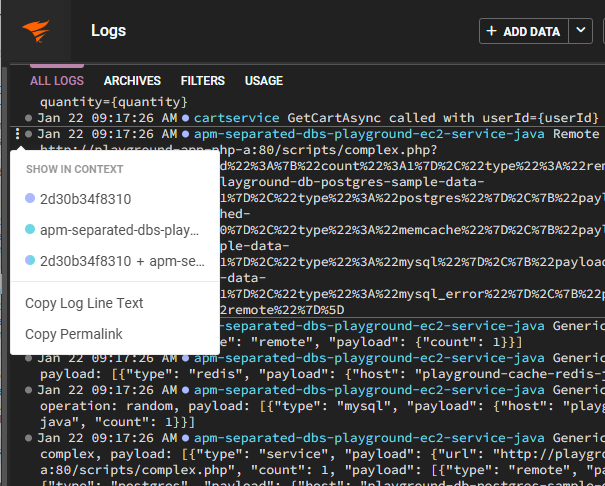Click the gray severity dot on cartservice row

pyautogui.click(x=28, y=118)
